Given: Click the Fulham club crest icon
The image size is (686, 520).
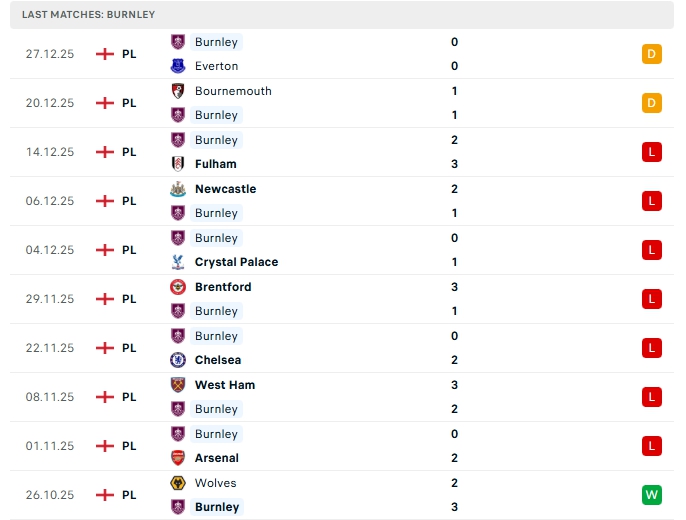Looking at the screenshot, I should pos(178,164).
